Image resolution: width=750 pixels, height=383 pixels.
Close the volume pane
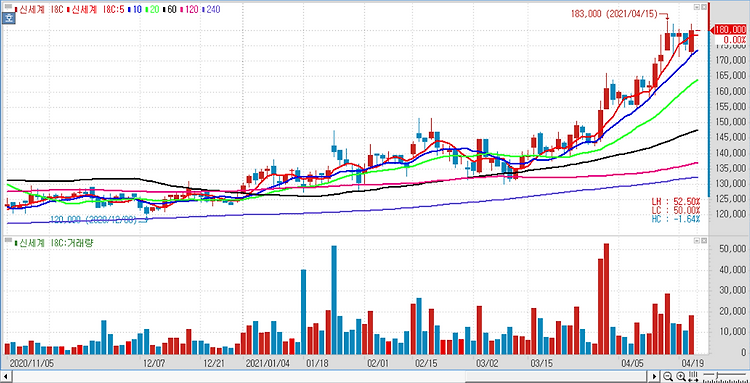(704, 242)
